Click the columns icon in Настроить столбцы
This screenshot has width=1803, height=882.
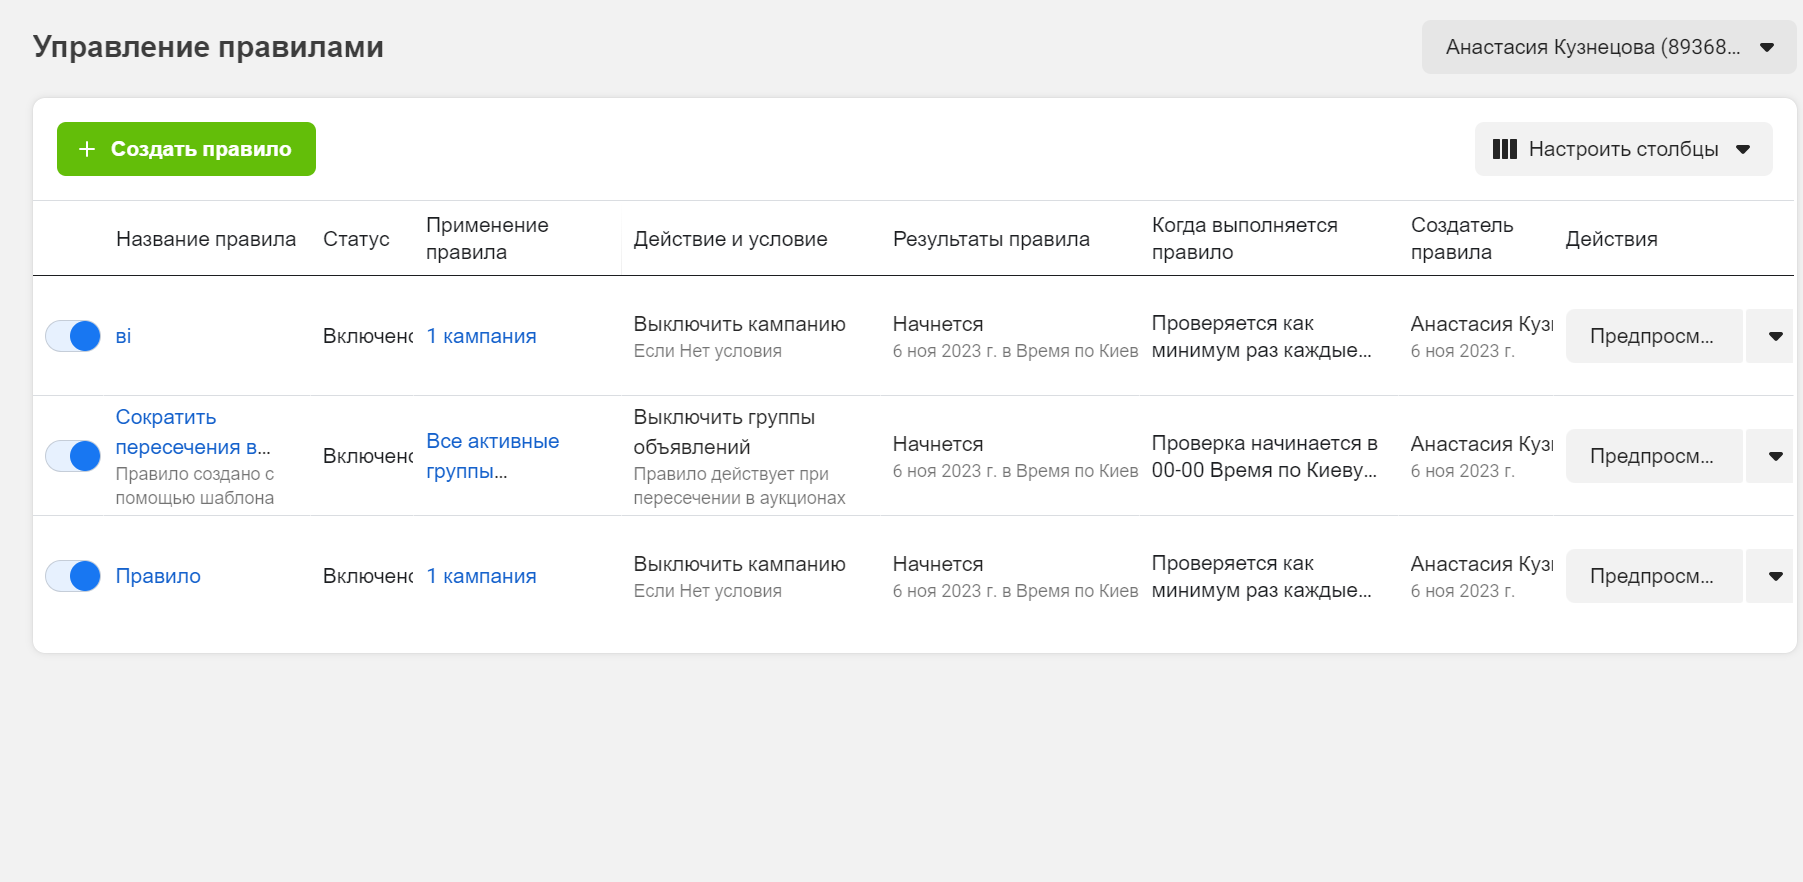point(1505,149)
